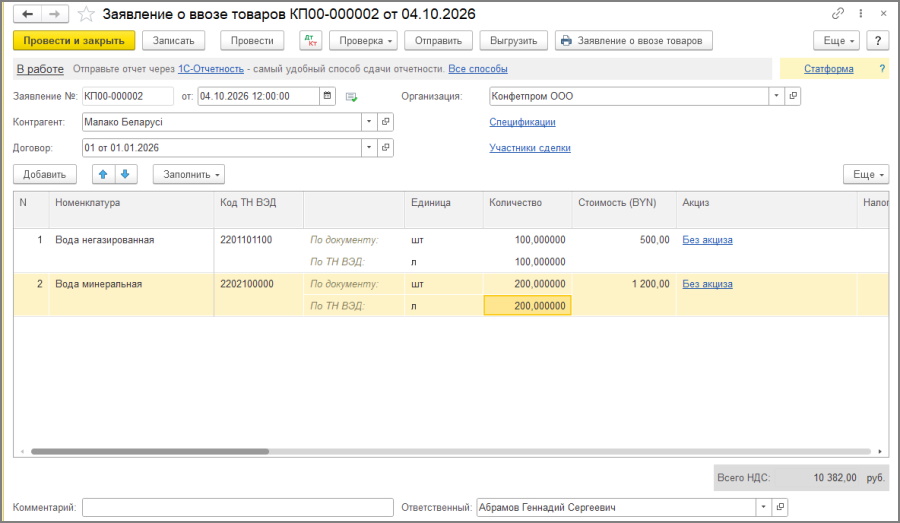Click Провести и закрыть button
This screenshot has width=900, height=523.
[x=74, y=41]
